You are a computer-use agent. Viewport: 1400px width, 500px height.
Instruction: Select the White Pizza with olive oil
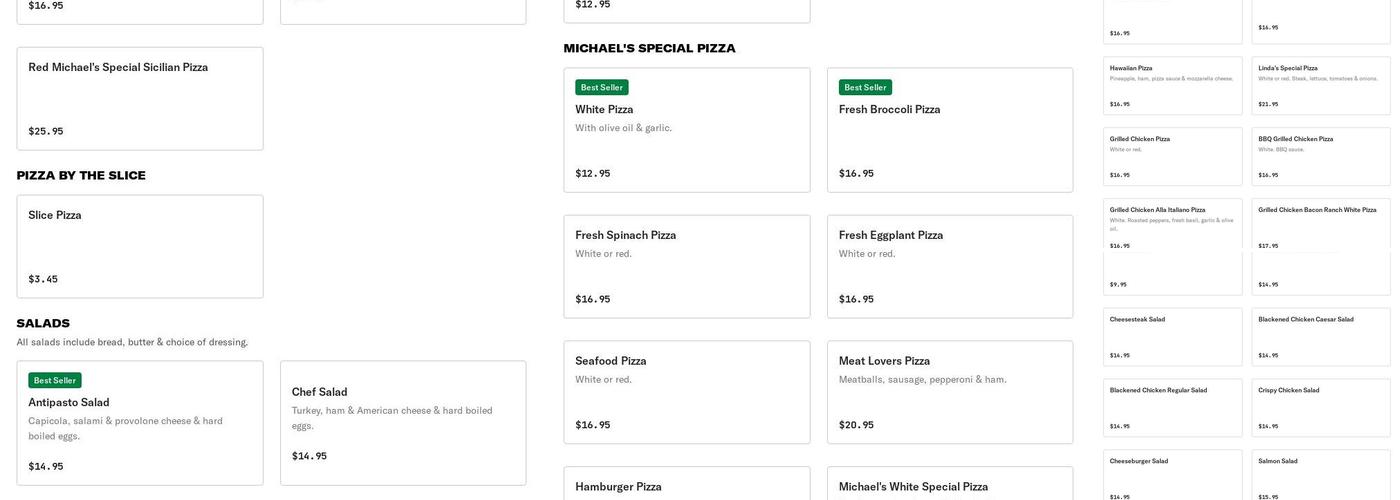[x=687, y=130]
